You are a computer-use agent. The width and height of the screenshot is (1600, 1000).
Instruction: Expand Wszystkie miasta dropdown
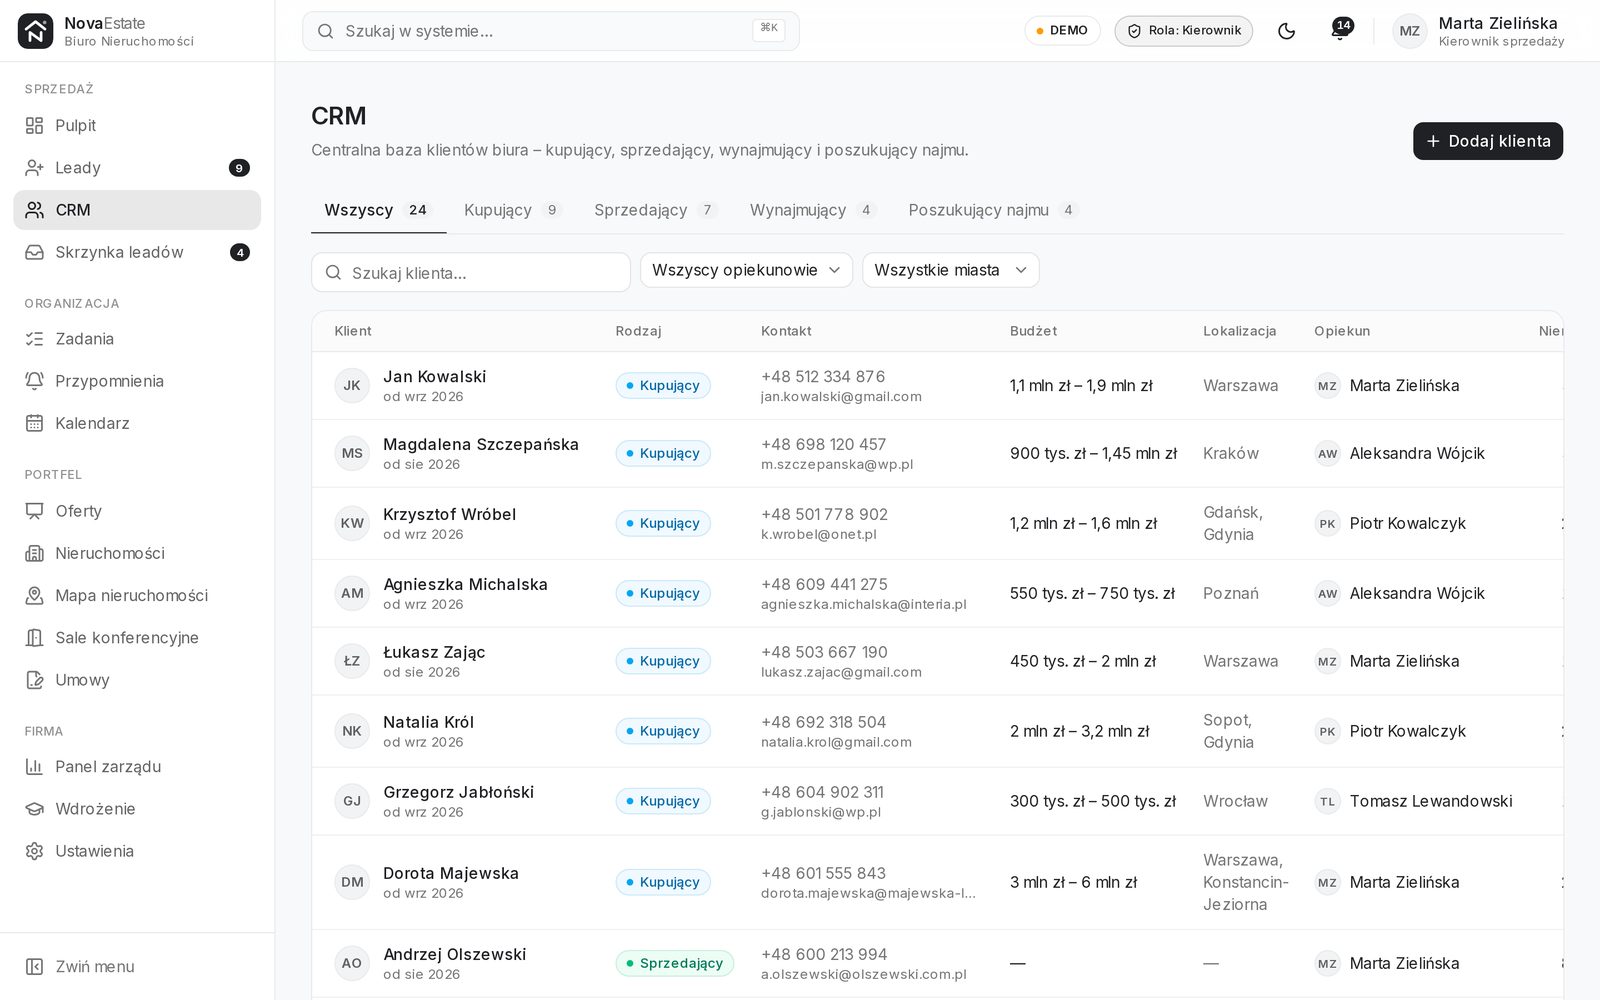click(x=950, y=270)
